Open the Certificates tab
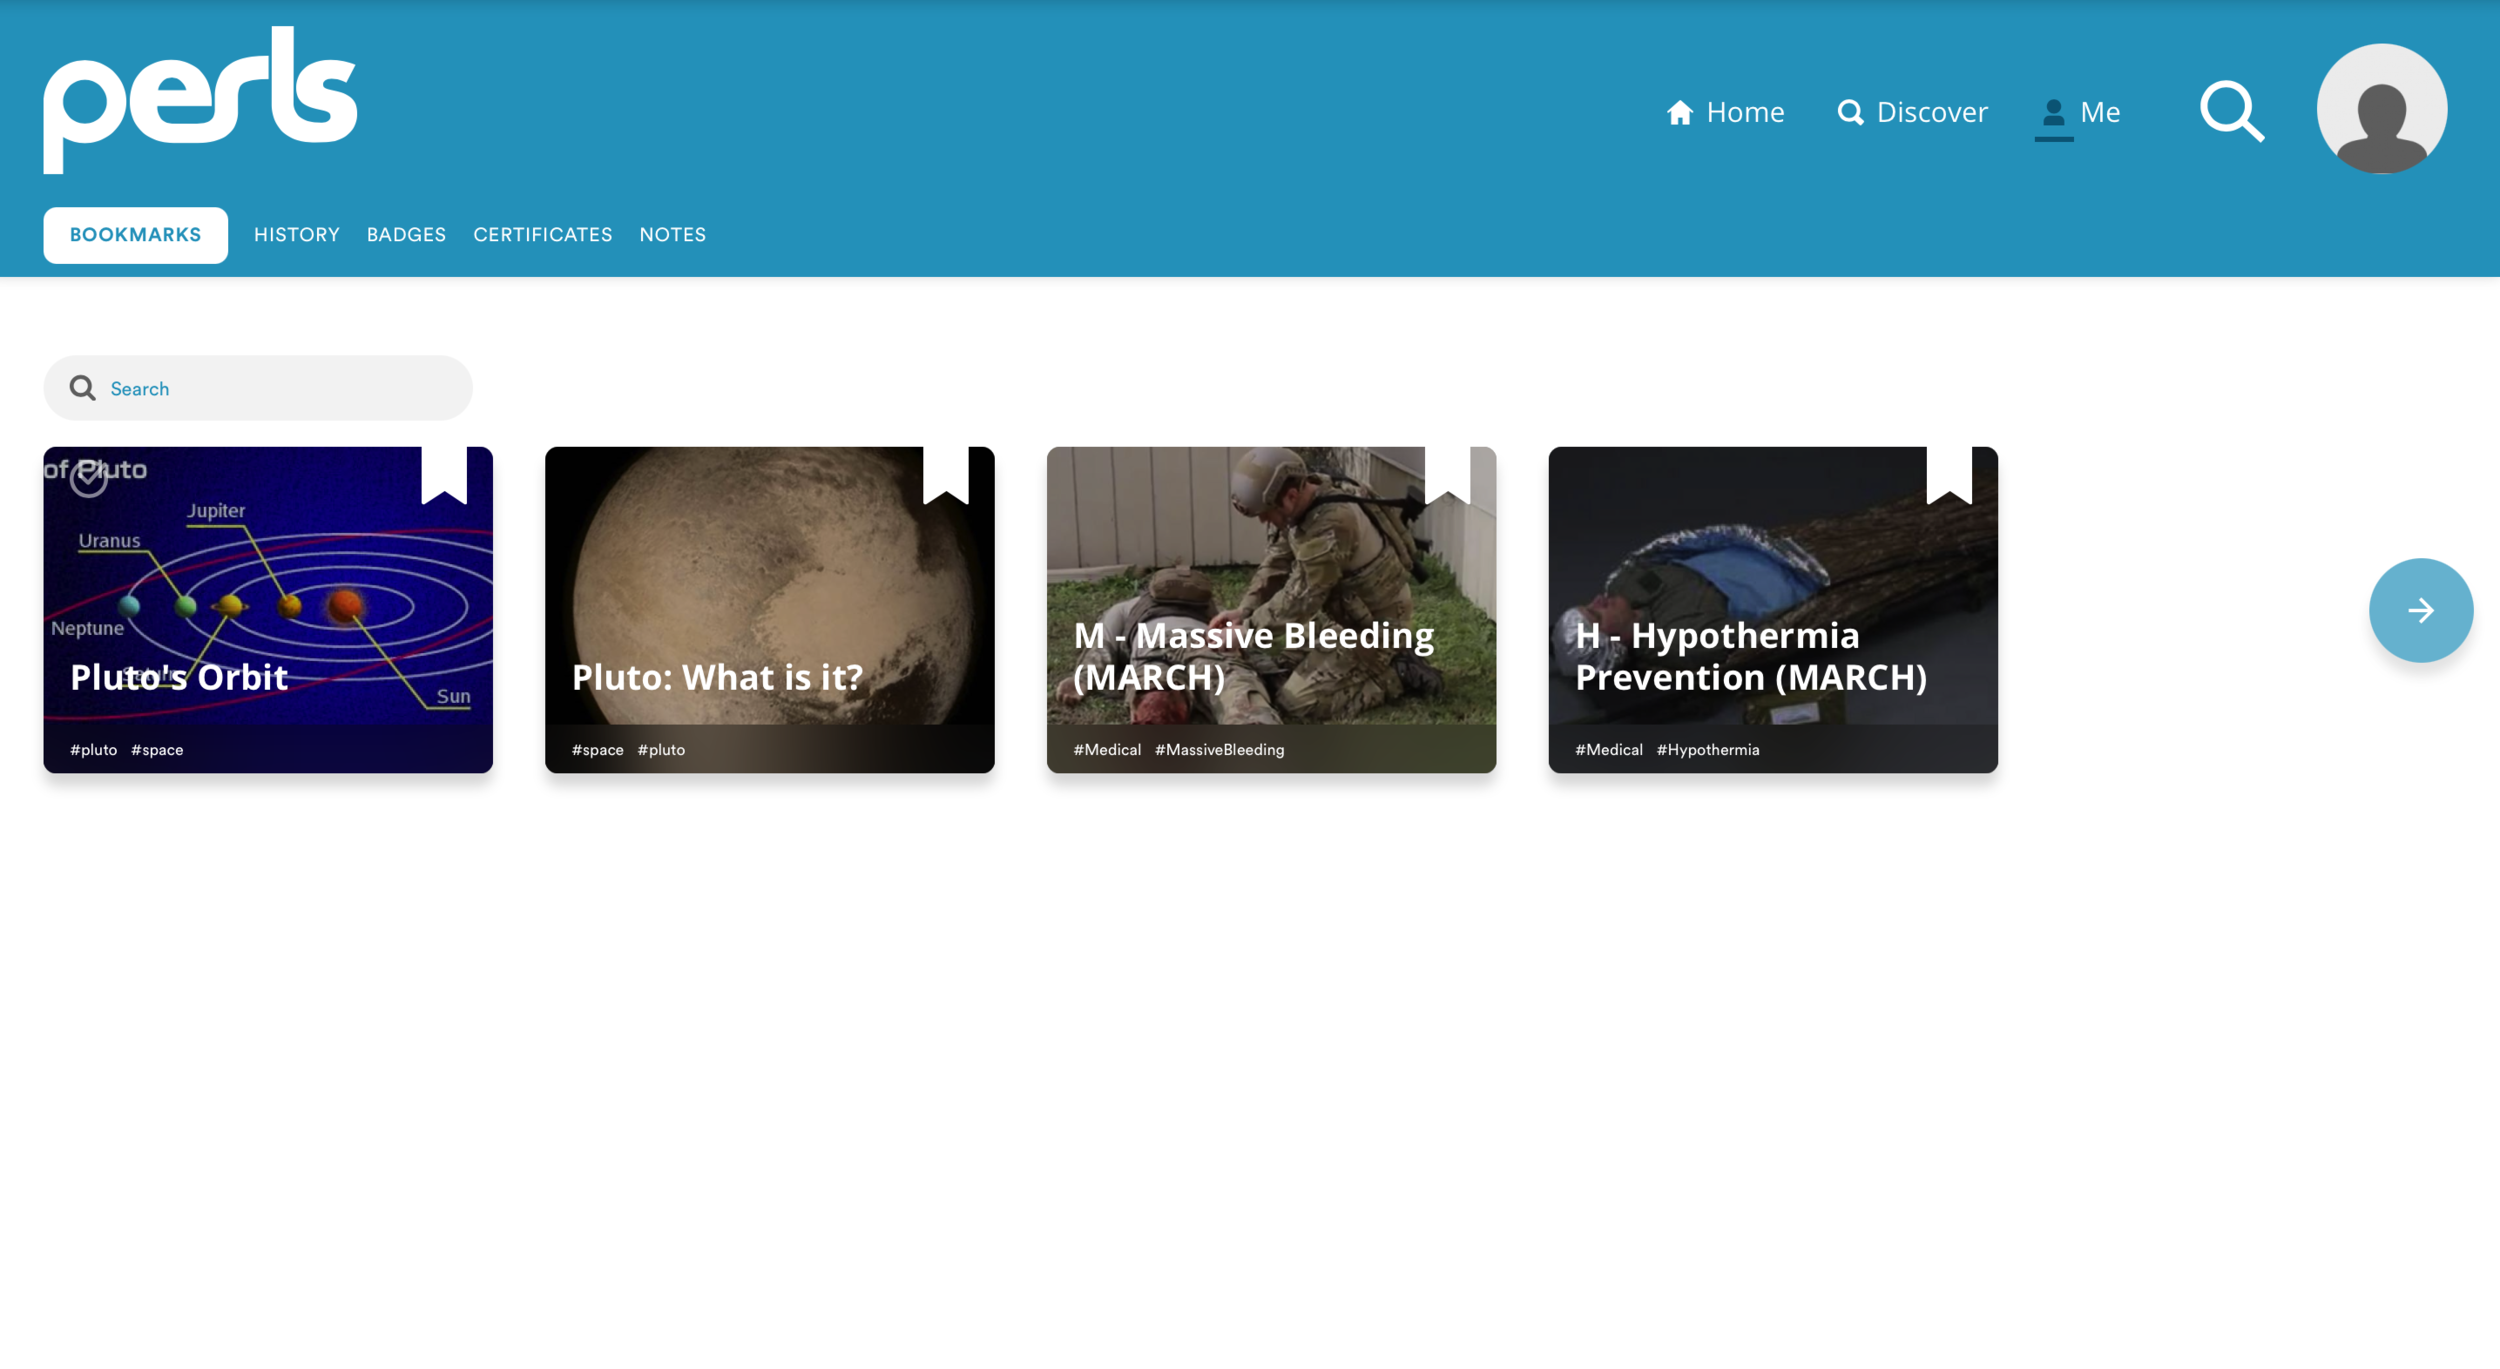The height and width of the screenshot is (1369, 2500). tap(543, 235)
